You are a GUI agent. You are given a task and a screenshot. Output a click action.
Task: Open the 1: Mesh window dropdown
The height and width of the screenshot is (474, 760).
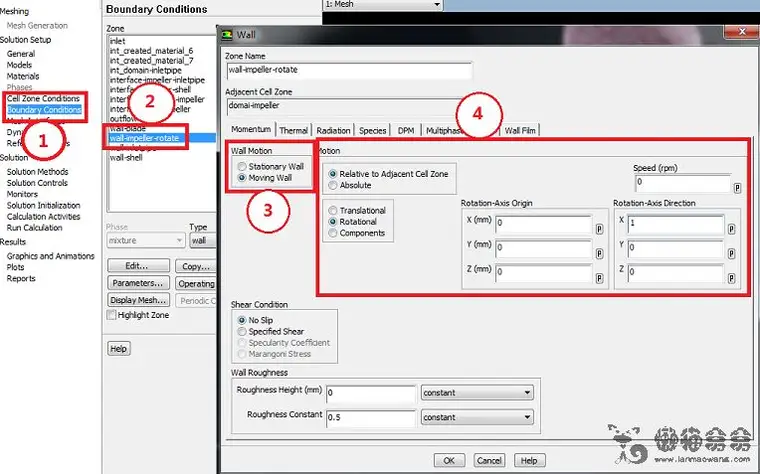[x=383, y=4]
